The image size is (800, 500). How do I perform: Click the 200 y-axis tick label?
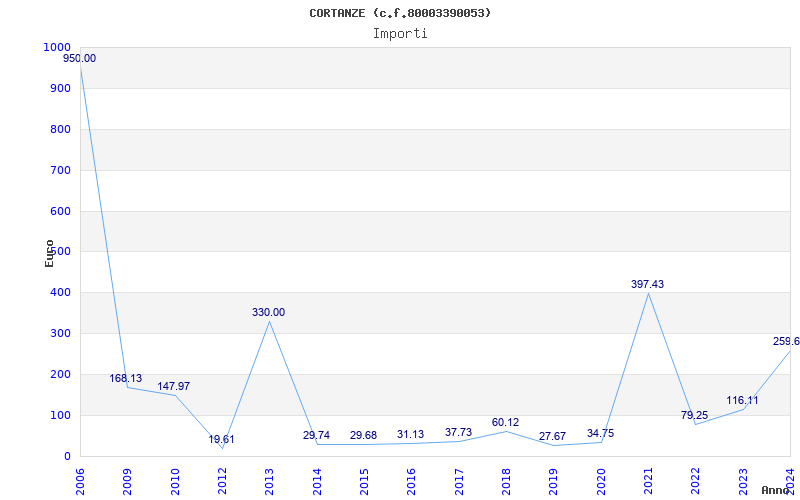point(61,374)
